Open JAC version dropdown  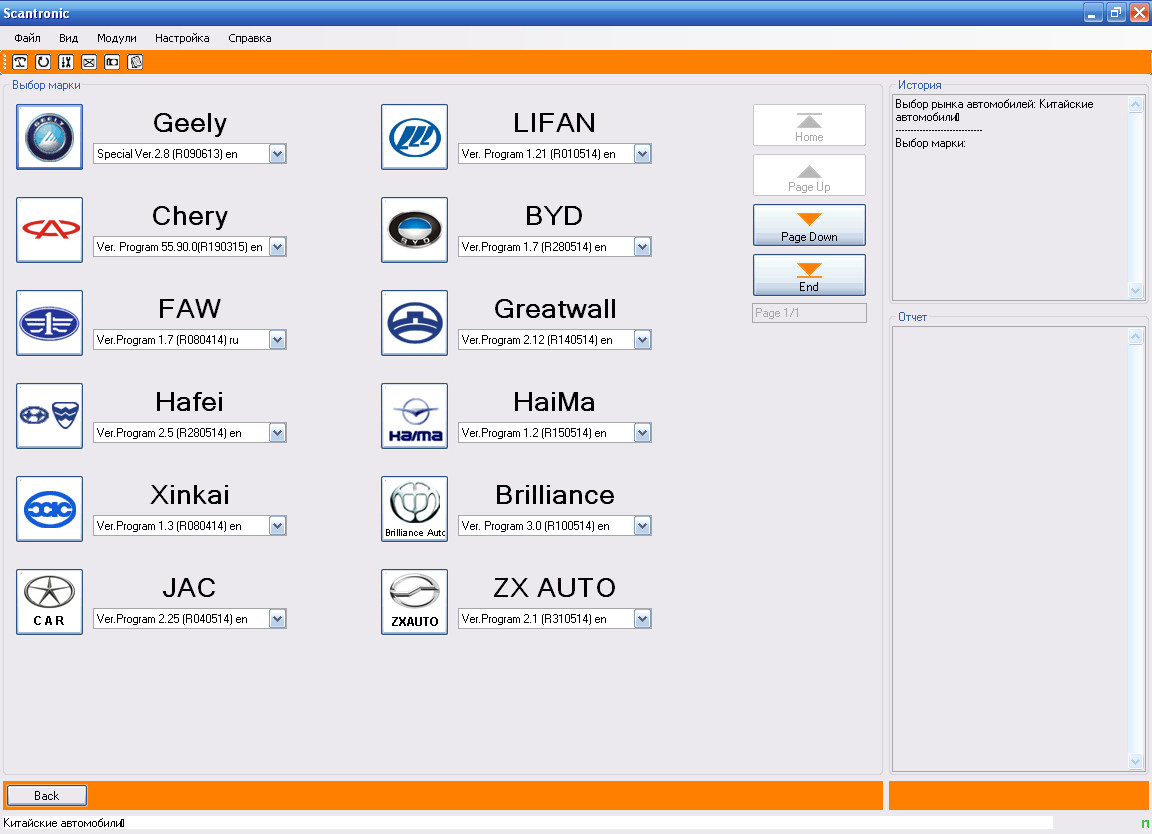(x=277, y=619)
